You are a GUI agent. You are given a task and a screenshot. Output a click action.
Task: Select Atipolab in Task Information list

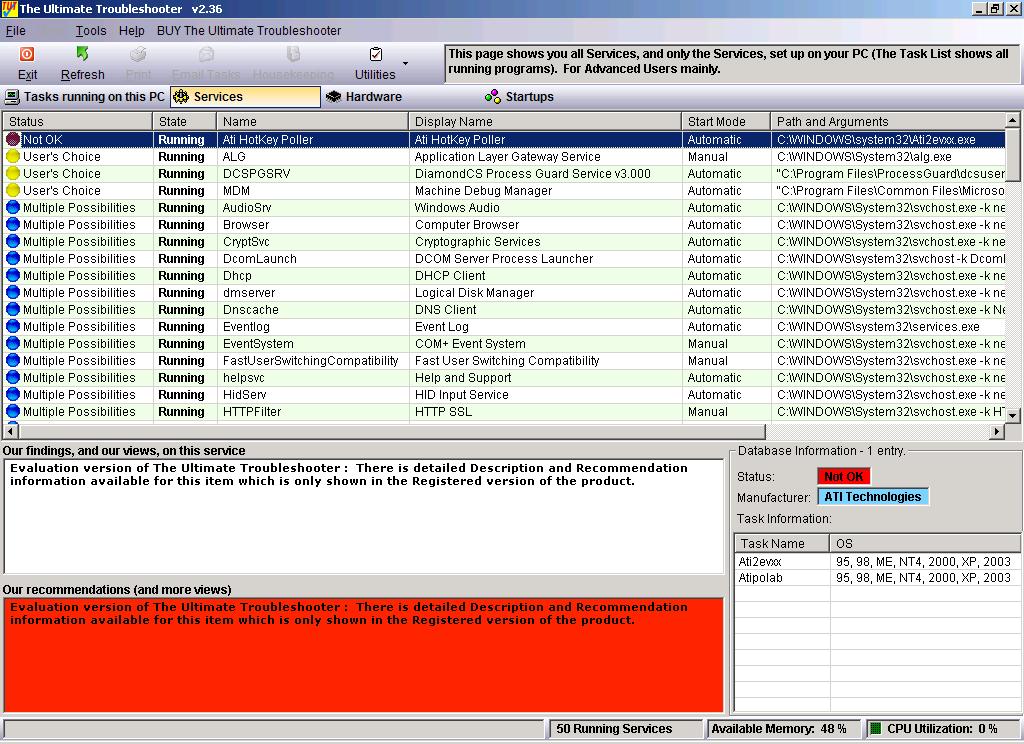pos(760,578)
